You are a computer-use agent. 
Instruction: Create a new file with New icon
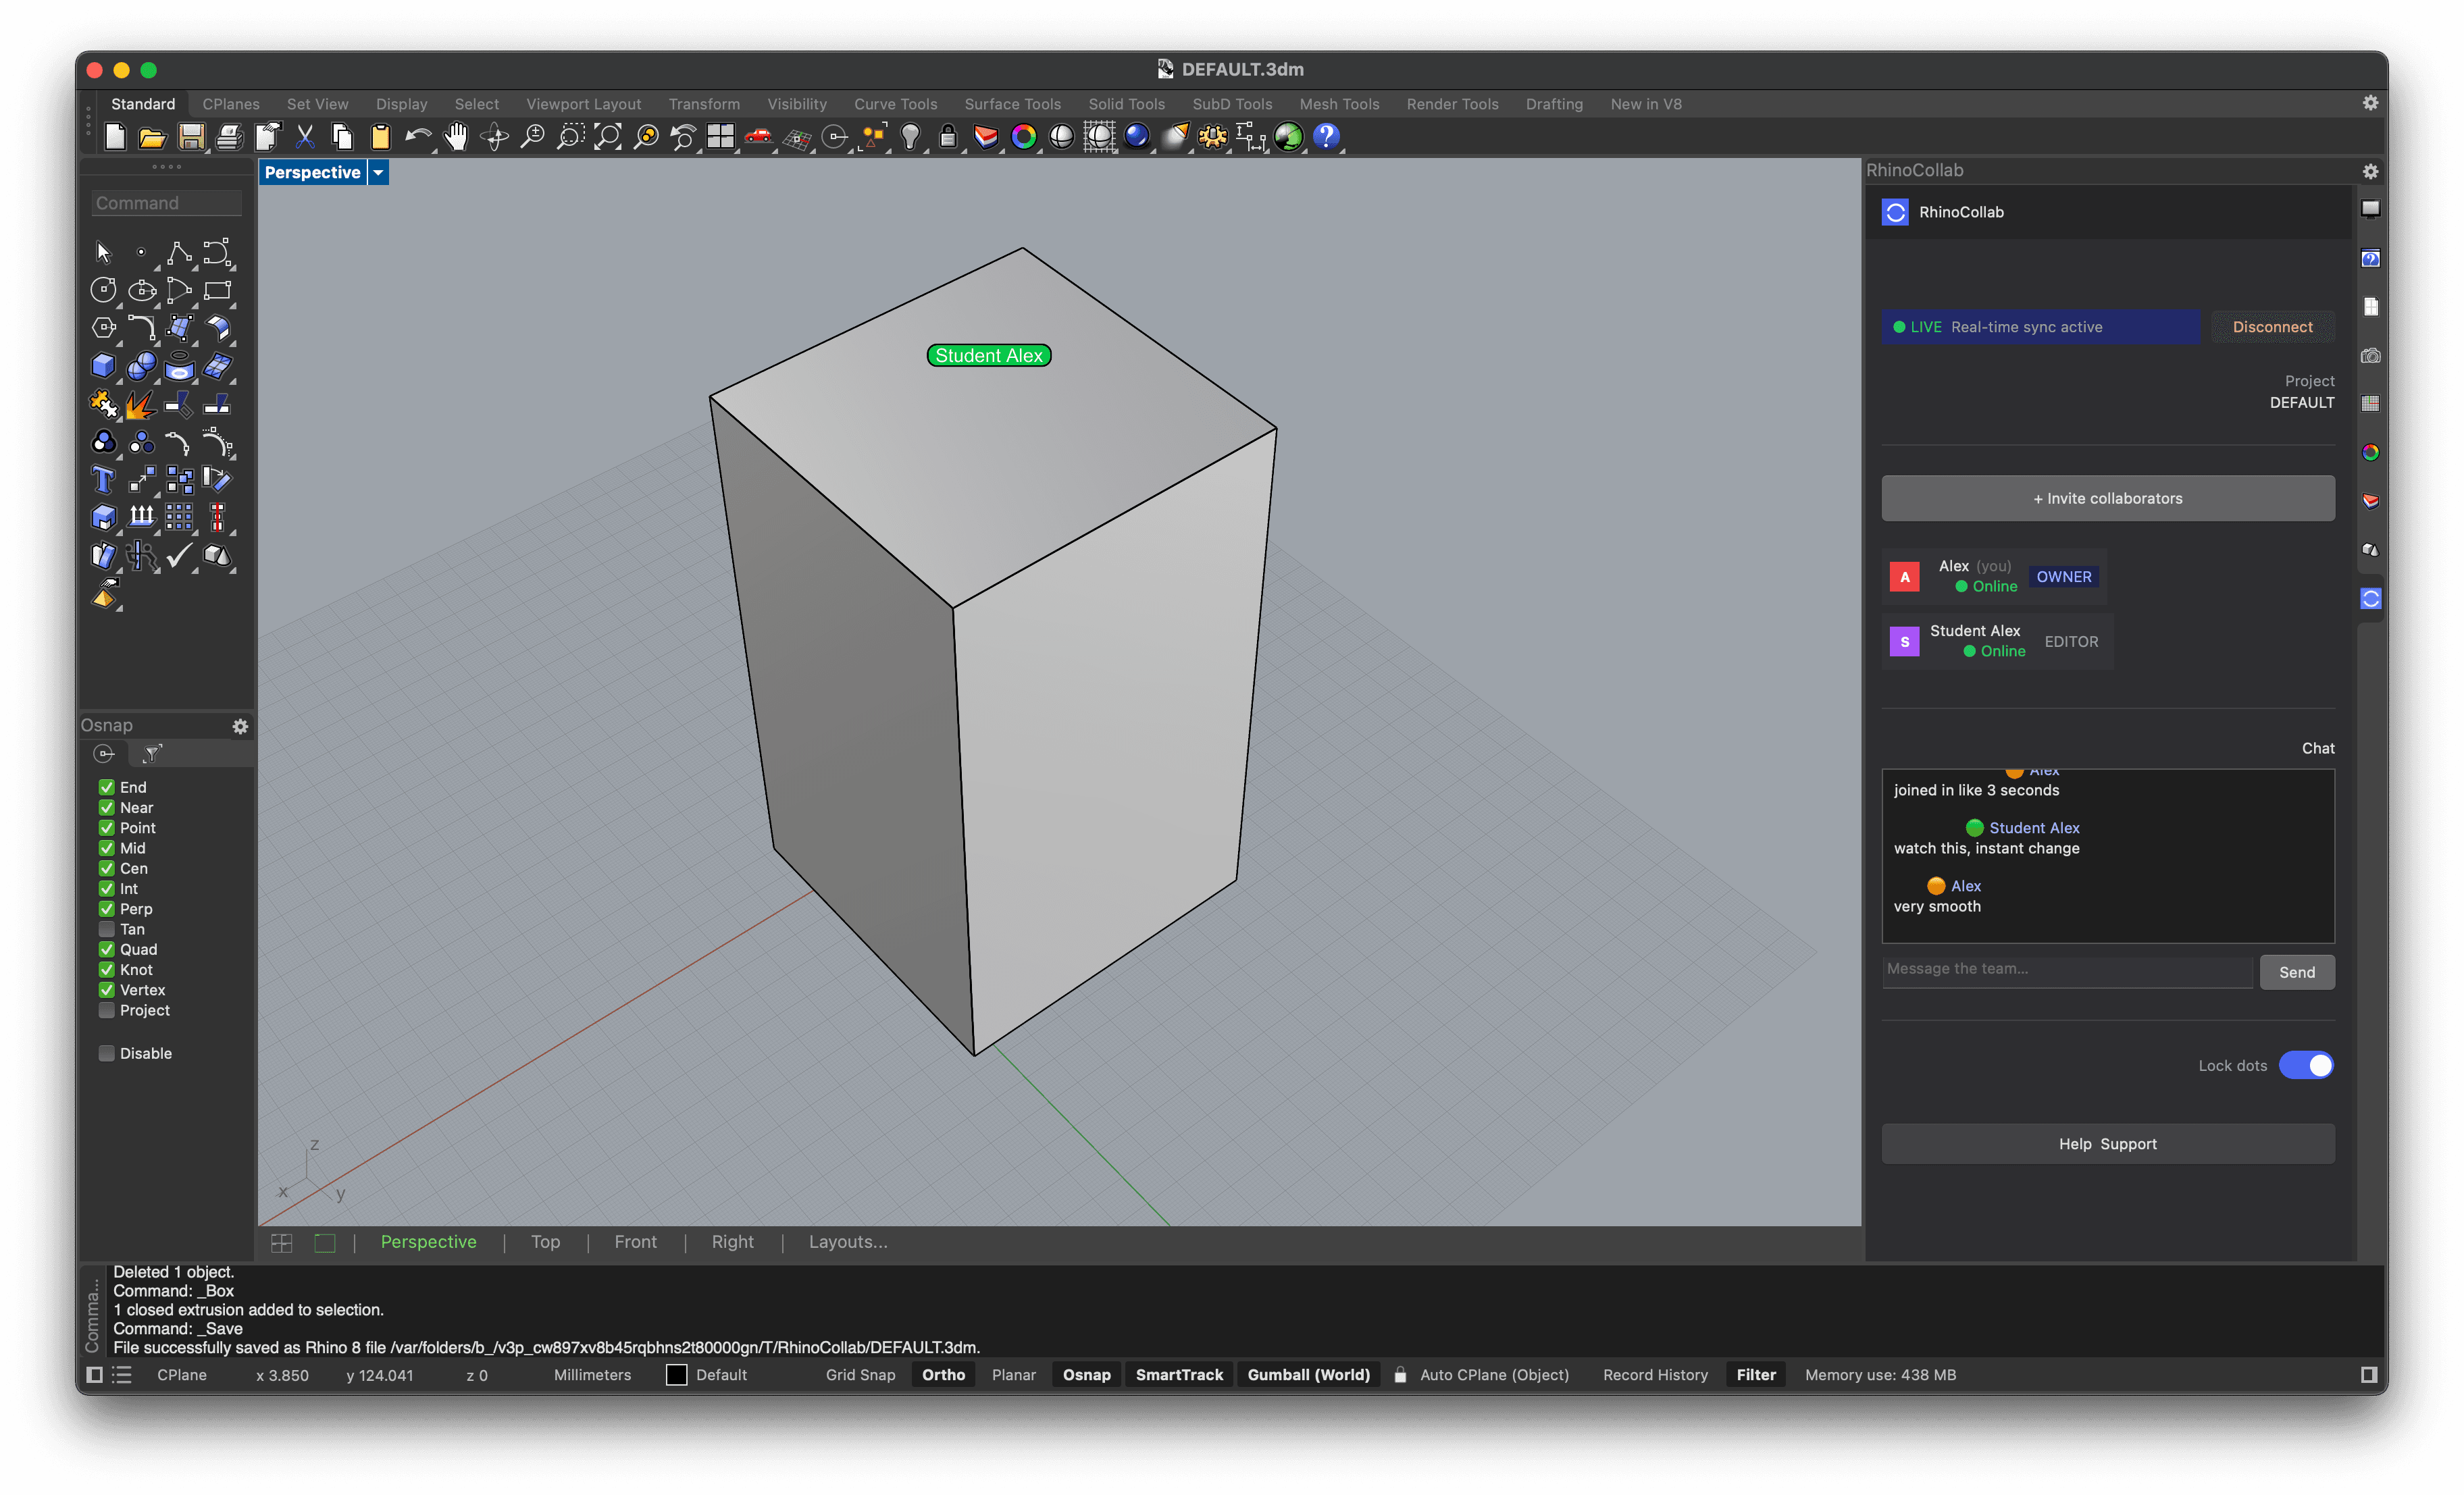(x=115, y=137)
